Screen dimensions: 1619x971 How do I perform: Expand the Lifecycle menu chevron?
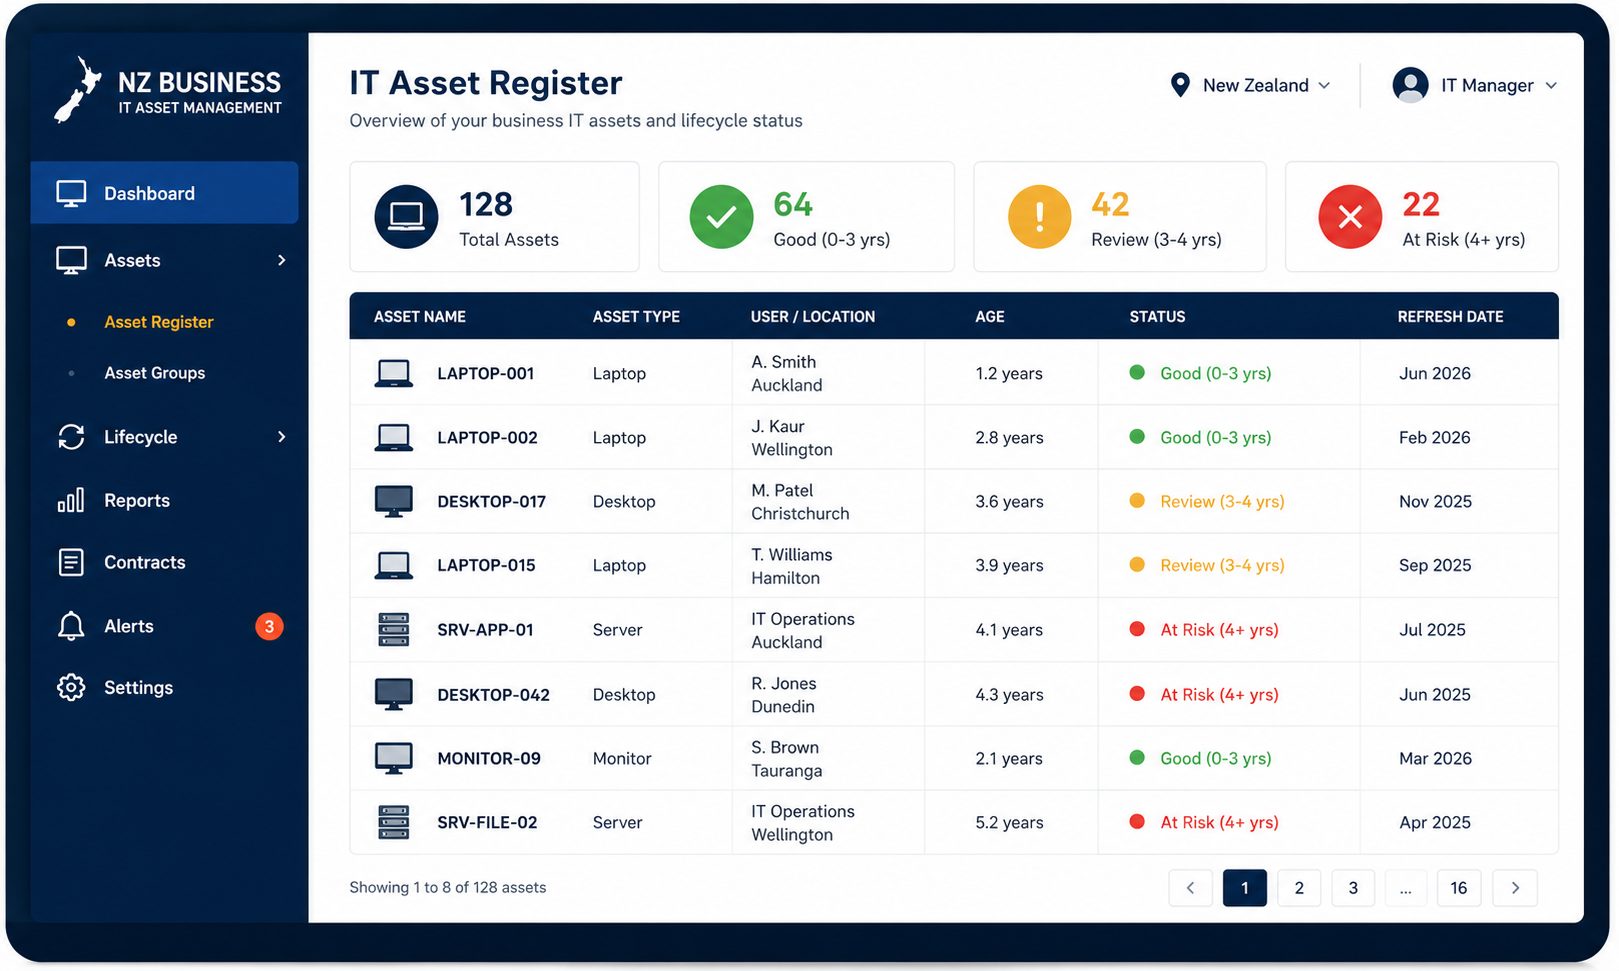pos(282,437)
